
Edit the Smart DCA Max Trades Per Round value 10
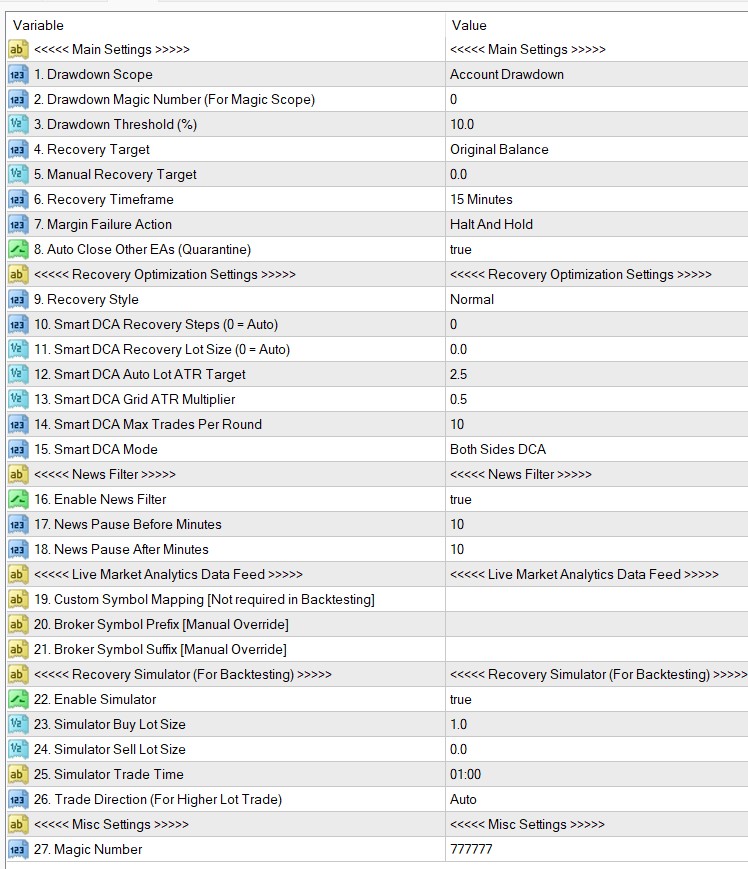[x=457, y=425]
